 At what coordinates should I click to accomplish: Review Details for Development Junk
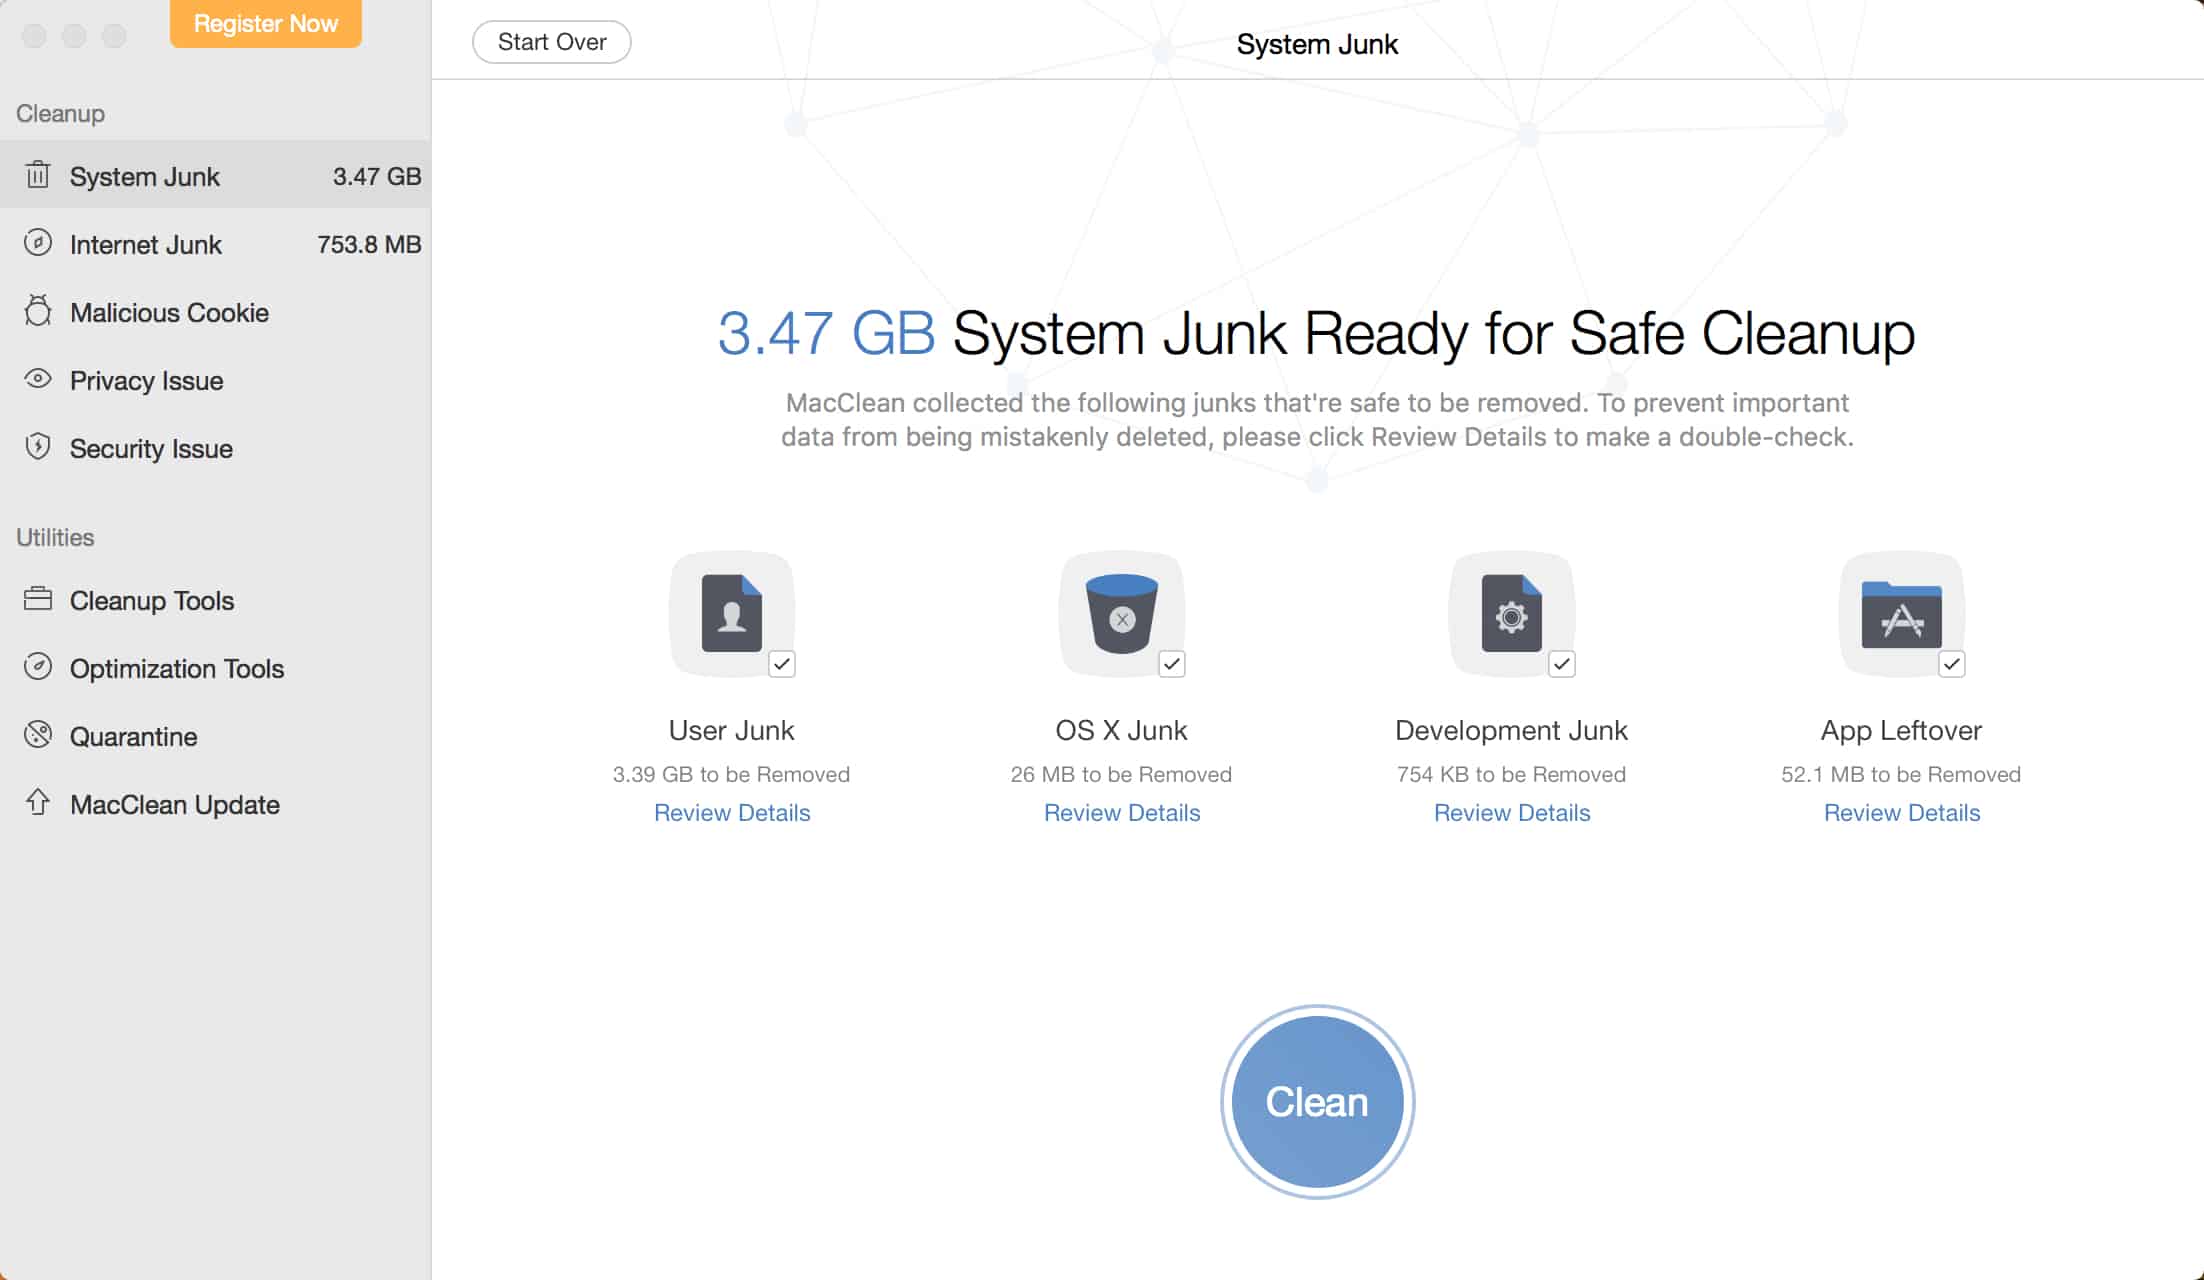(1512, 813)
